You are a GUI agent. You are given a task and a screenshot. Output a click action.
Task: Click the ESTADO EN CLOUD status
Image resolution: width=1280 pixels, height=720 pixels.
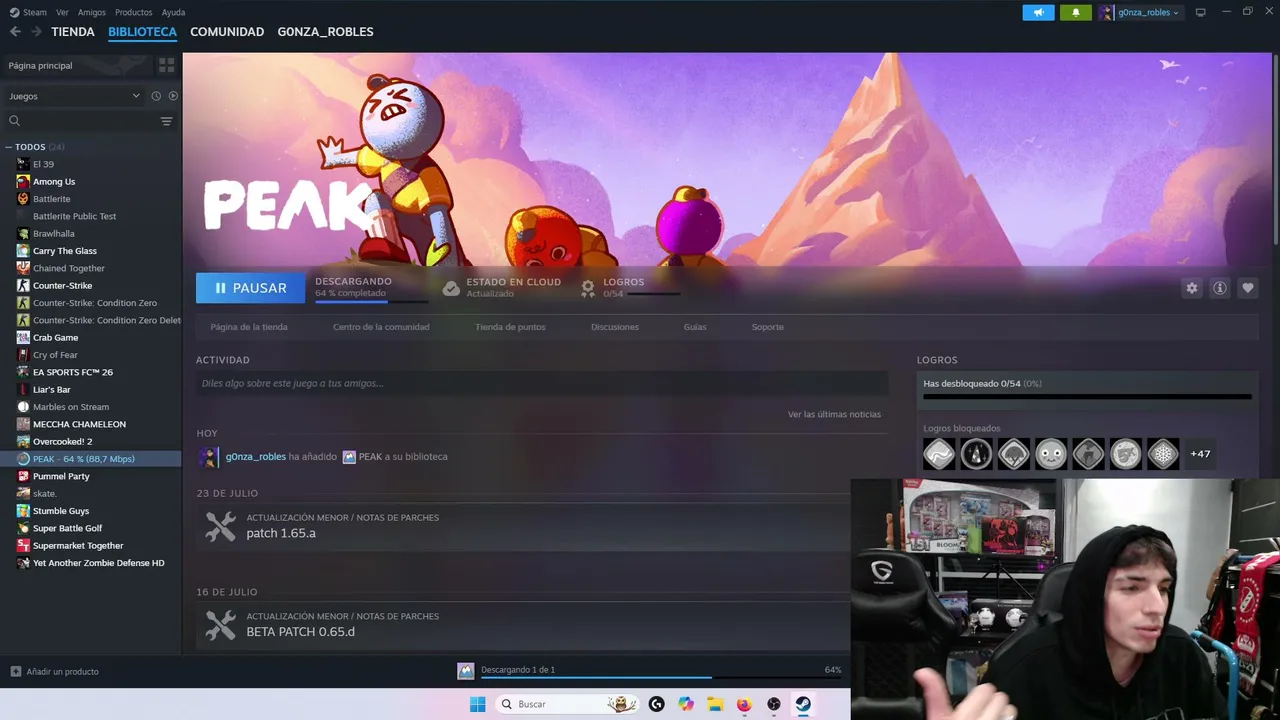coord(502,288)
